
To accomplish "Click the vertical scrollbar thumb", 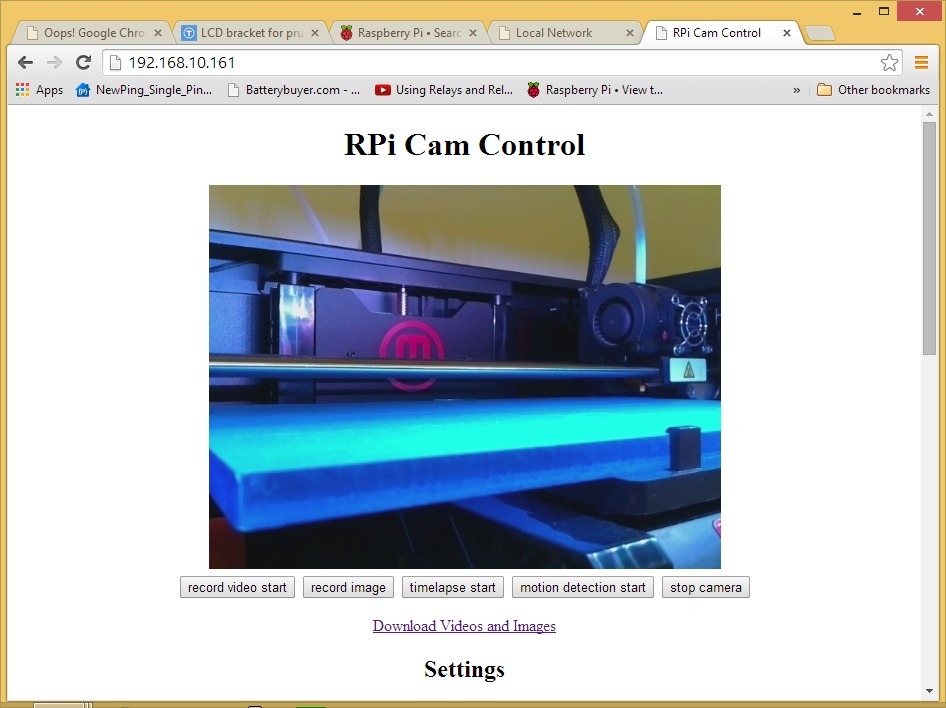I will (x=929, y=239).
